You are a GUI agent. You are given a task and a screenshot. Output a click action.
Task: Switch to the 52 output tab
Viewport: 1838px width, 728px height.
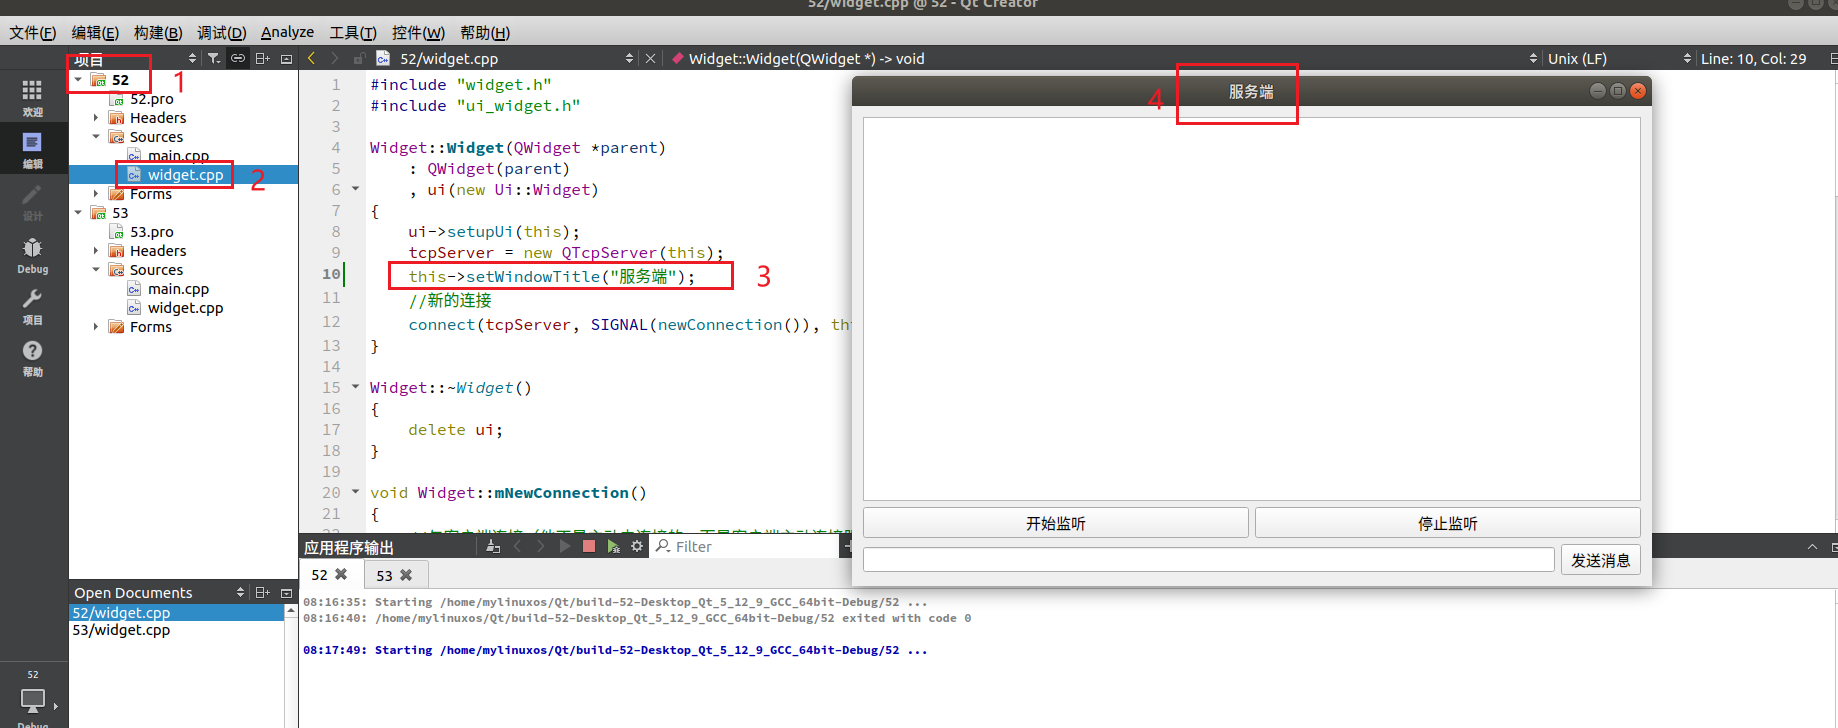click(x=319, y=575)
